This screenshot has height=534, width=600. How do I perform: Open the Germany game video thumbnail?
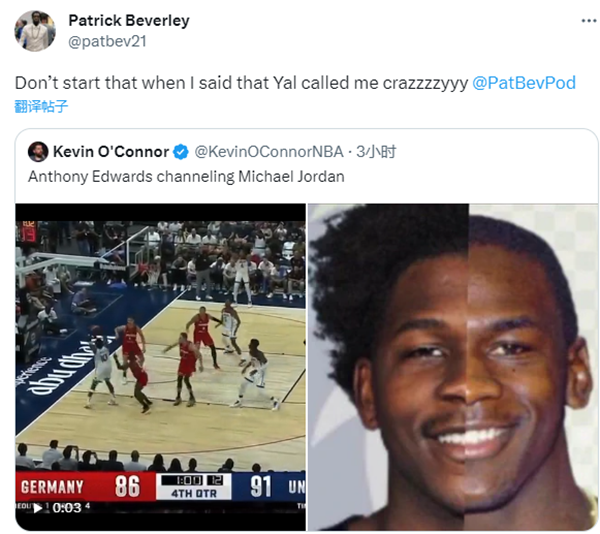[160, 366]
